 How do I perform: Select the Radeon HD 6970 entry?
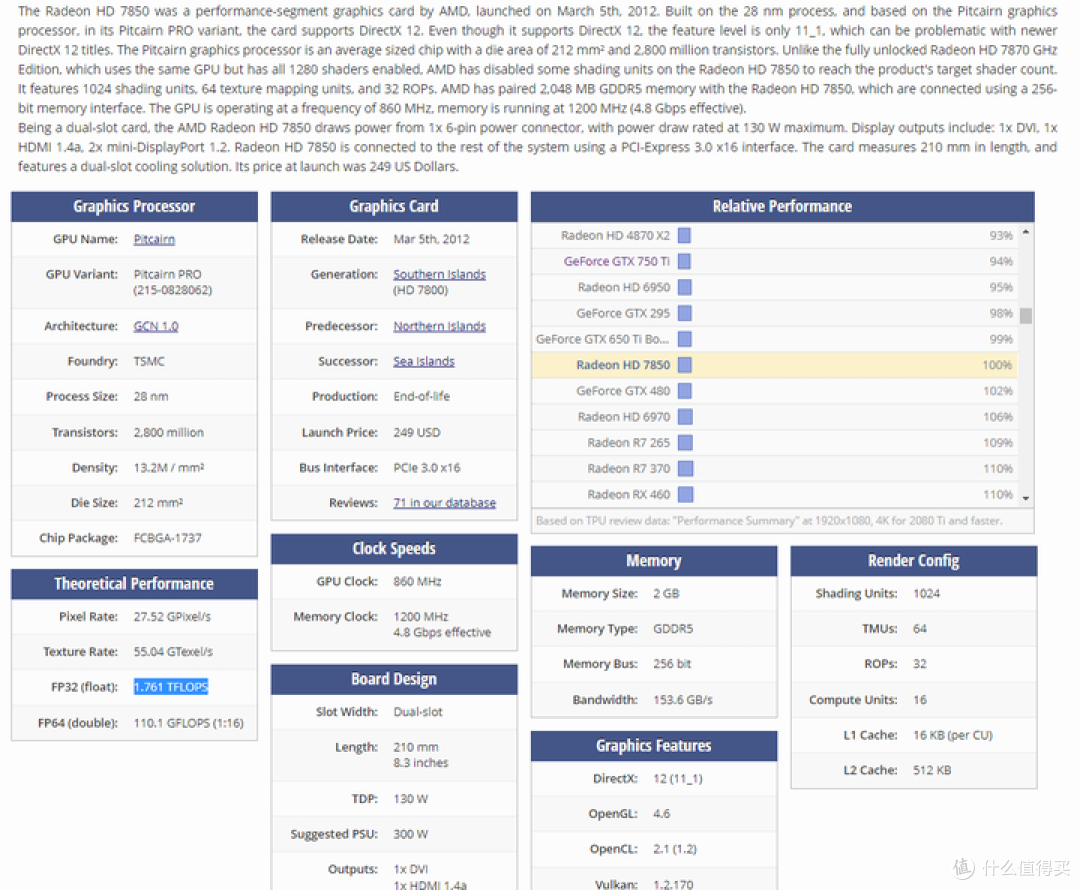[623, 417]
